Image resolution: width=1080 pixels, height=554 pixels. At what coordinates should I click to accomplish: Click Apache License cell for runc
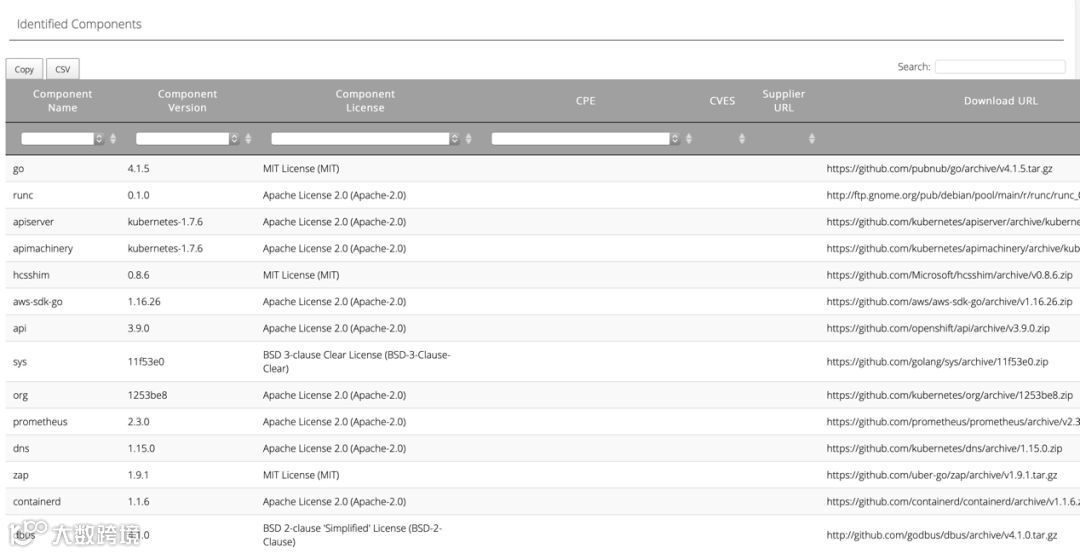tap(334, 195)
